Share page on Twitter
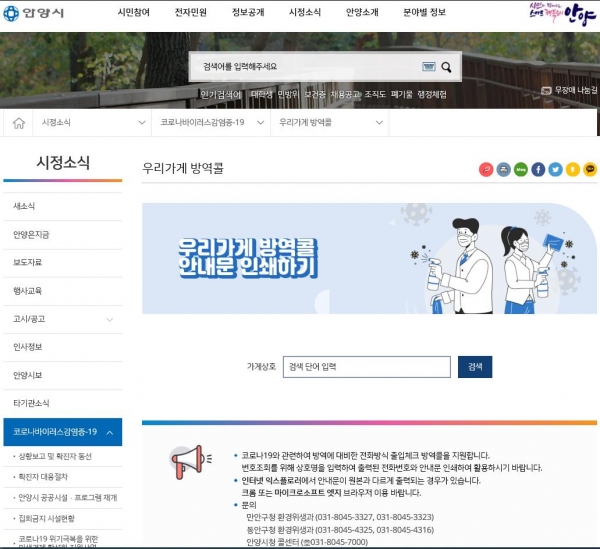Viewport: 600px width, 549px height. click(556, 169)
